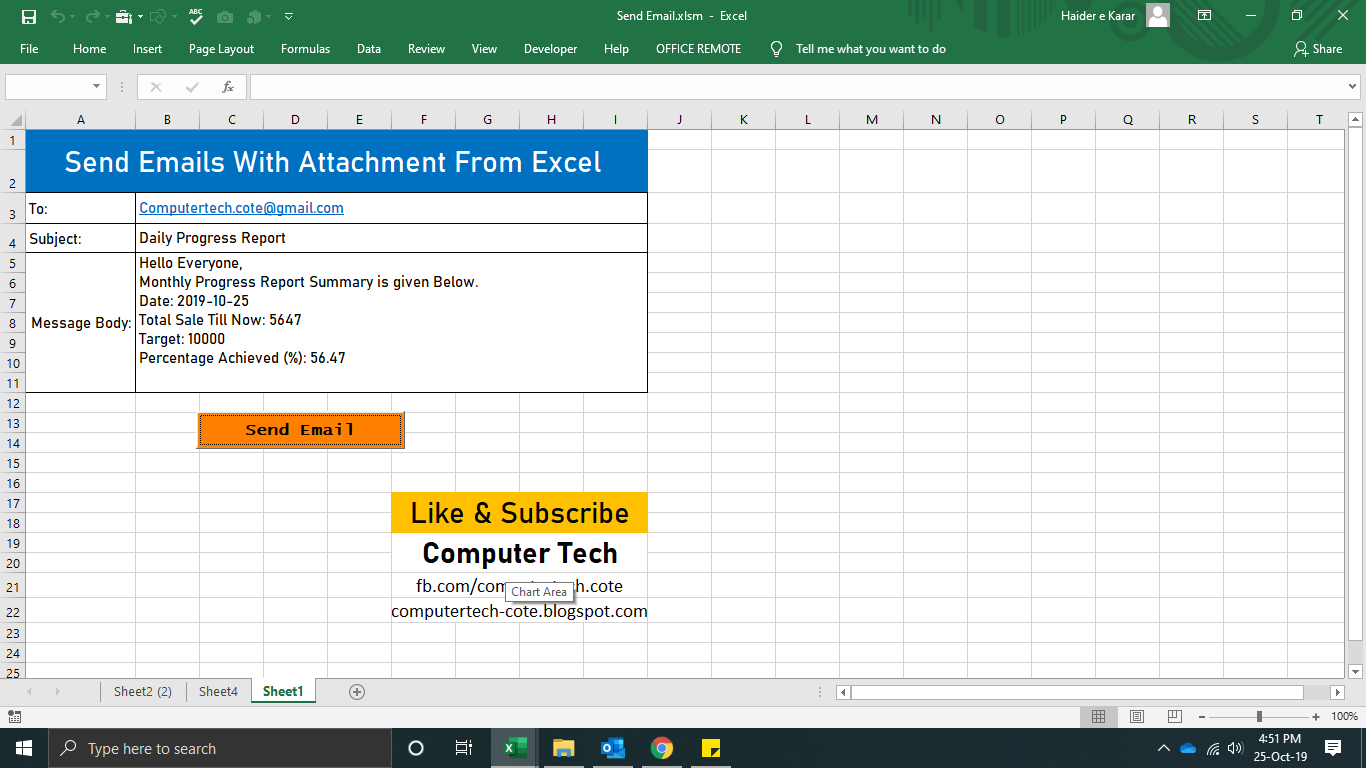Run spelling check from Quick Access Toolbar
This screenshot has height=768, width=1366.
pos(193,16)
